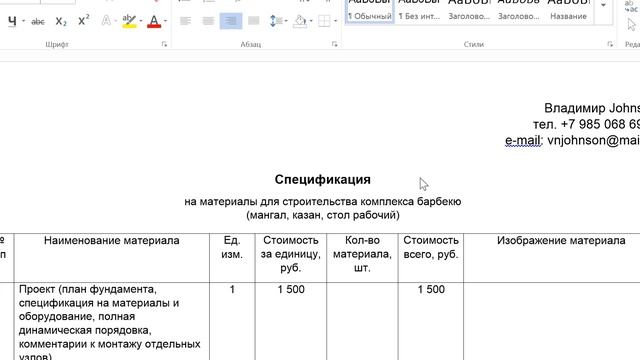Click 1 500 in unit cost column
The width and height of the screenshot is (640, 360).
291,289
